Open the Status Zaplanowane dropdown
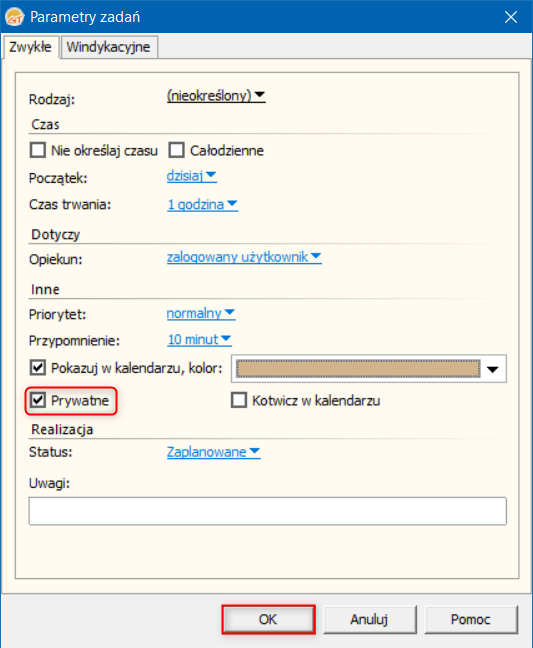The height and width of the screenshot is (648, 533). click(214, 452)
